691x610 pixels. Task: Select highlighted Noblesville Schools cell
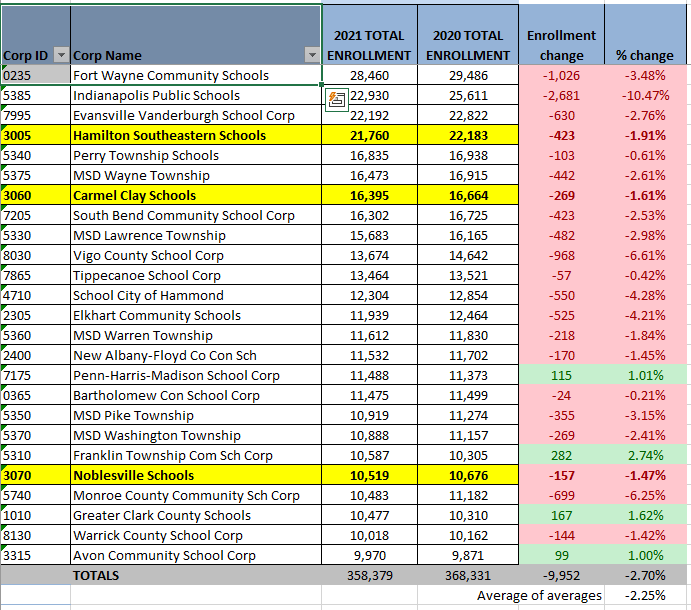[196, 475]
